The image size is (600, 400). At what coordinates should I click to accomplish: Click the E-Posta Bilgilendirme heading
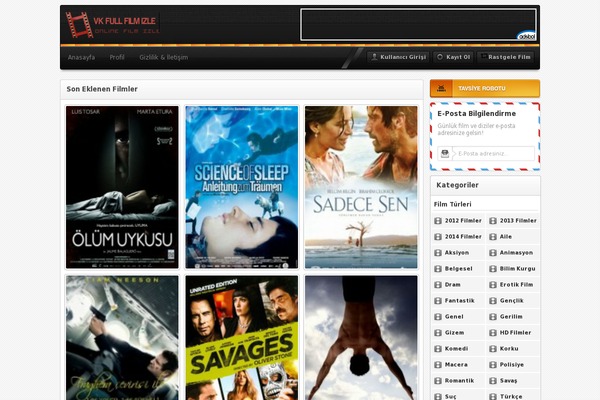tap(476, 114)
